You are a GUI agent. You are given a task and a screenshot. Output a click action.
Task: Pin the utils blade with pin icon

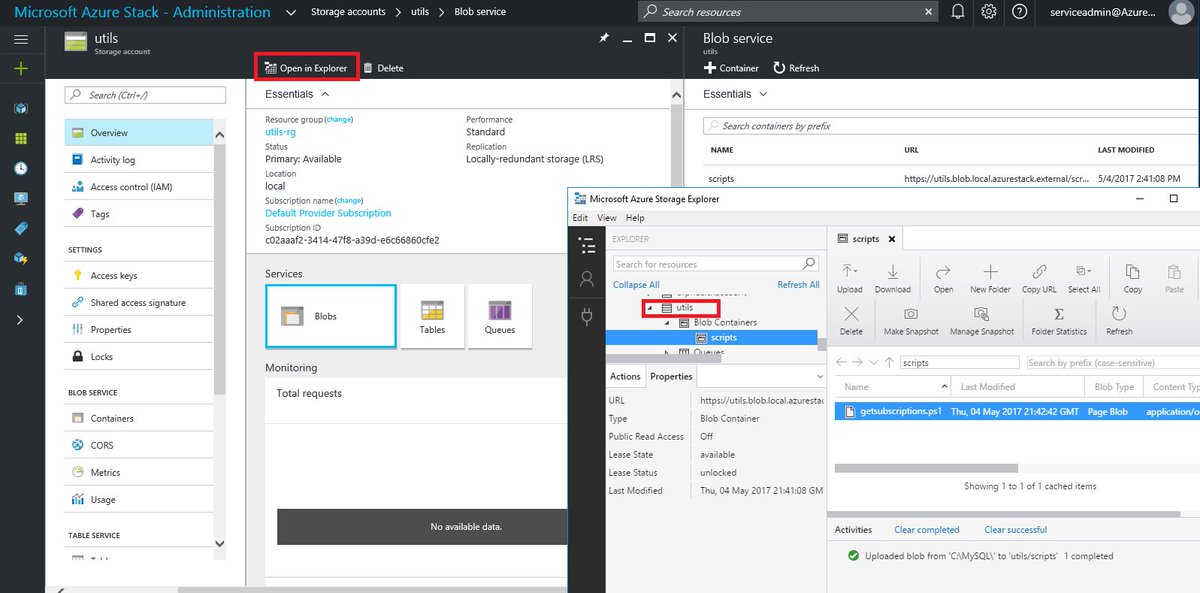pyautogui.click(x=603, y=38)
